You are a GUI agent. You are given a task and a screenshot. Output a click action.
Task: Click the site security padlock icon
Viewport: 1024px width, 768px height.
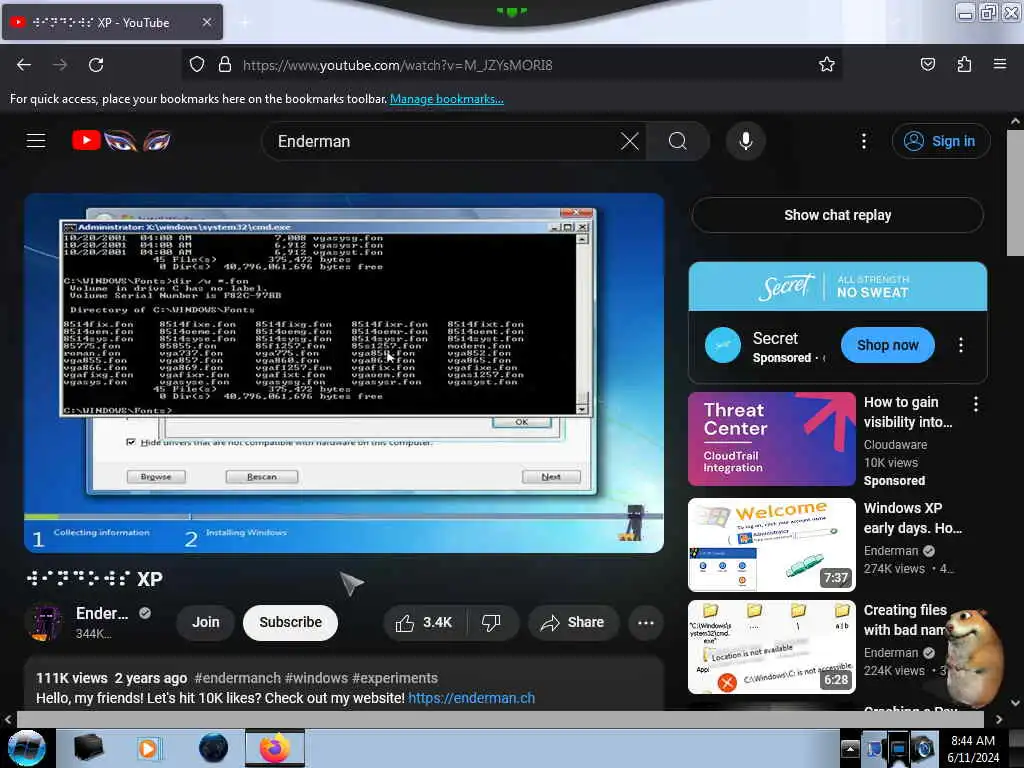(x=225, y=65)
